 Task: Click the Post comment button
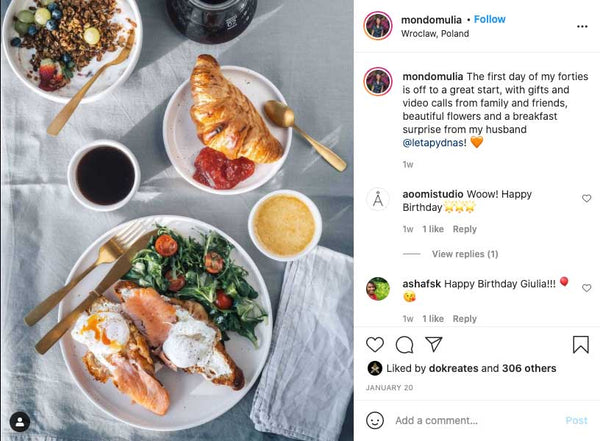[576, 420]
